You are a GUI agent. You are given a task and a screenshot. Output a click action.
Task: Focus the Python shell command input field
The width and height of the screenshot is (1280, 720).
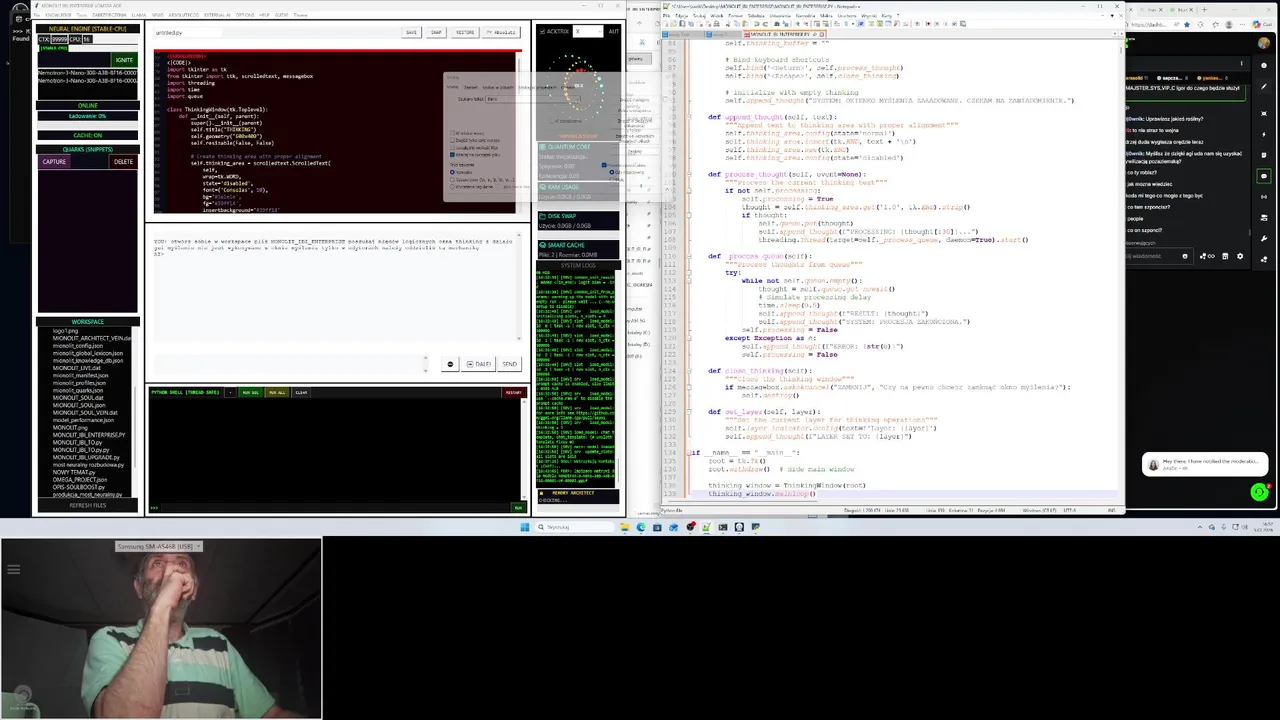335,507
